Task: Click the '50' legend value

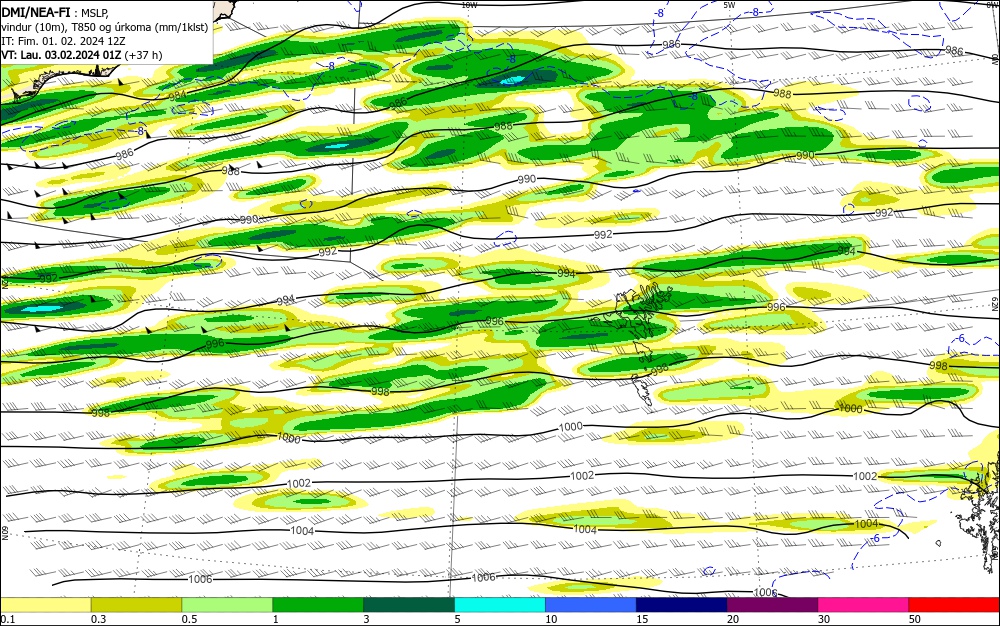Action: click(x=915, y=619)
